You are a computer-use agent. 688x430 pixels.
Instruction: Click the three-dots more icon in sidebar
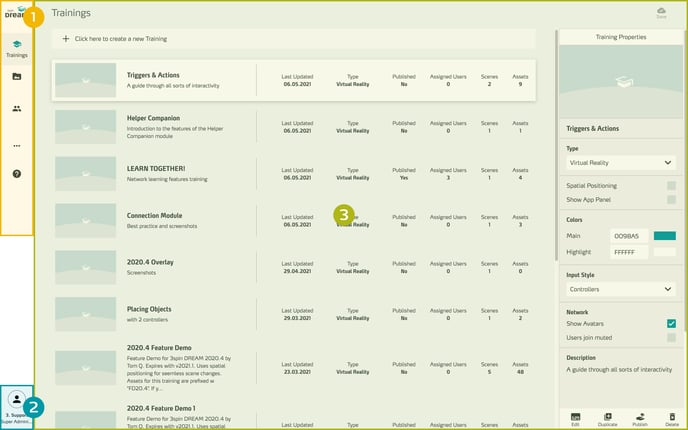click(x=16, y=145)
